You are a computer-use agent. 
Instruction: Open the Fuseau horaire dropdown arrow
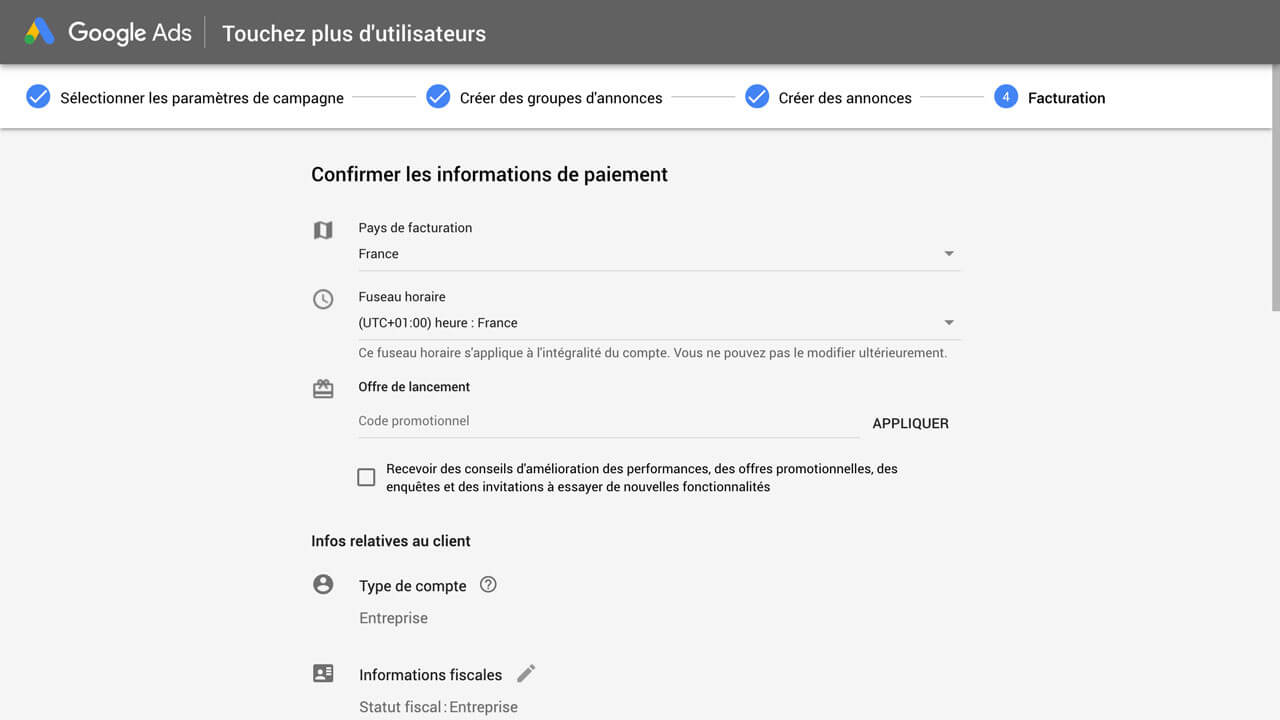click(x=949, y=323)
